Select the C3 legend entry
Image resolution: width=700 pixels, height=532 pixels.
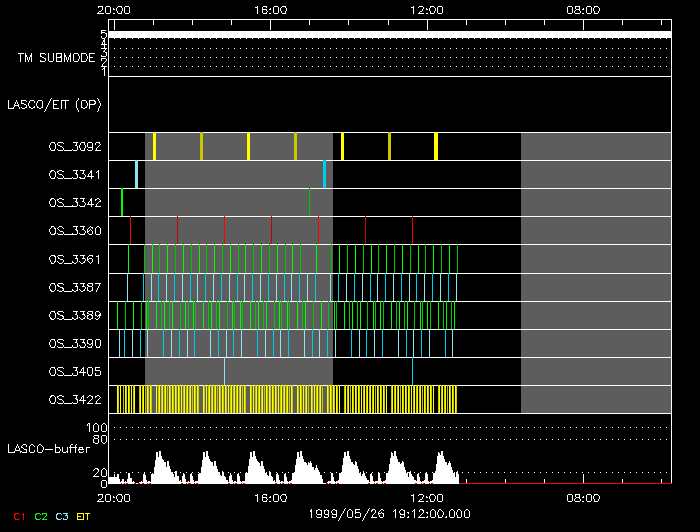point(62,516)
